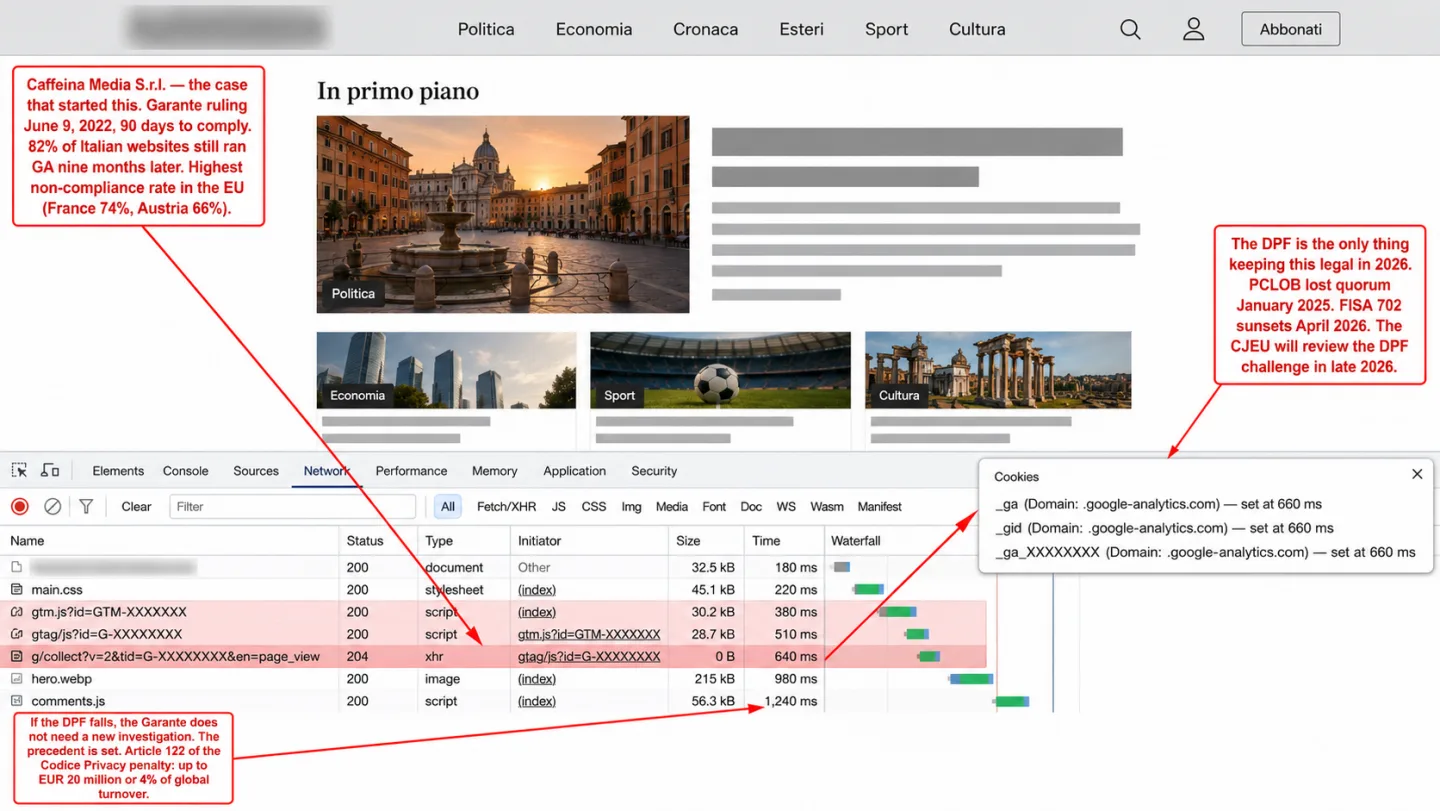The image size is (1440, 811).
Task: Switch to the Performance tab
Action: pos(411,471)
